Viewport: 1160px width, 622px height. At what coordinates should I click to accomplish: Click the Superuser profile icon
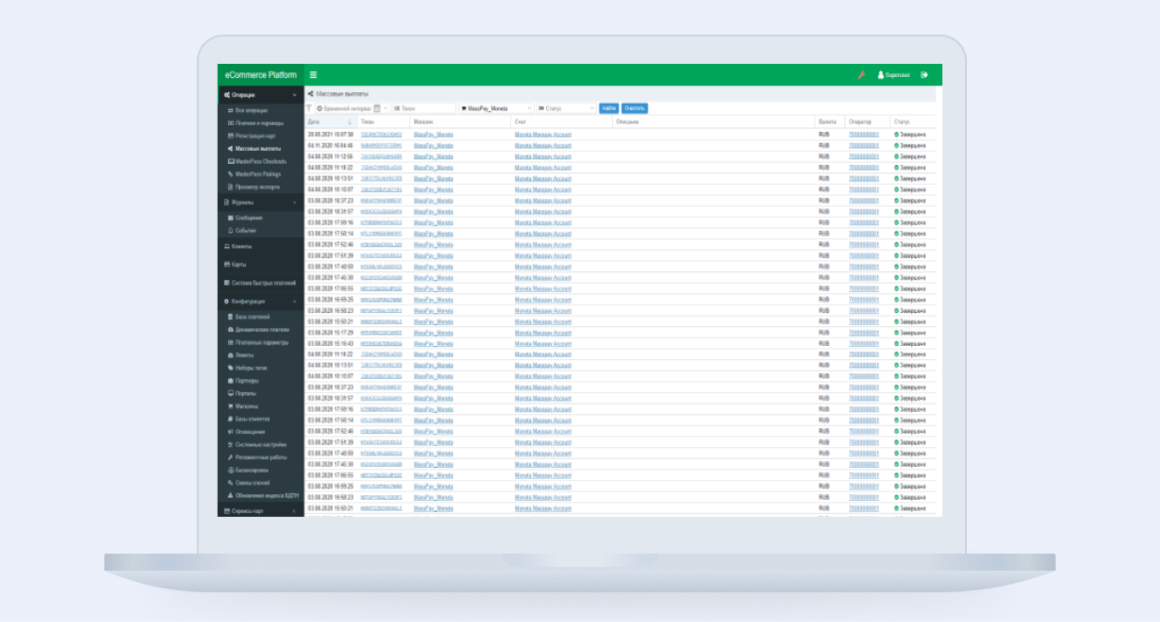pos(881,75)
